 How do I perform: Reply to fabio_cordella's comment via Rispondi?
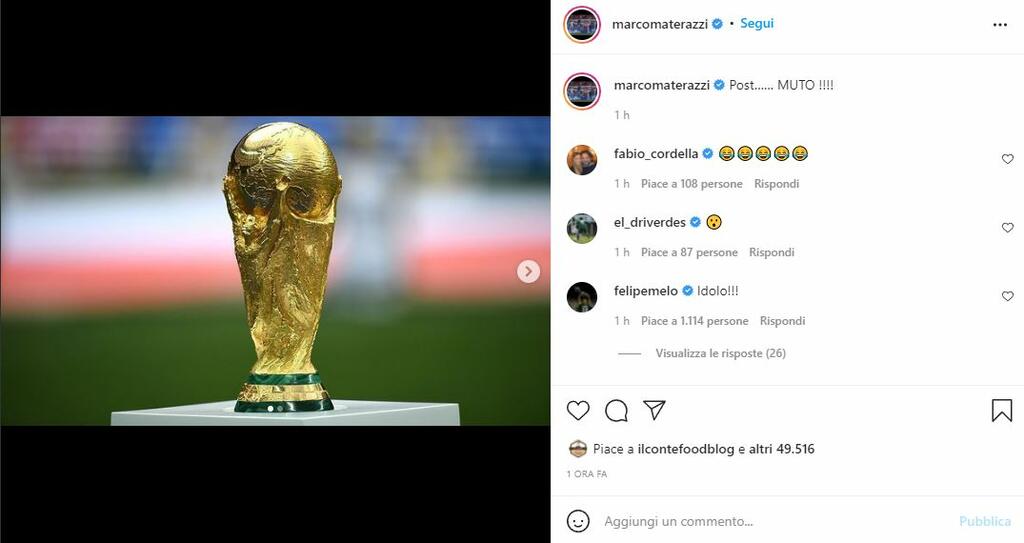click(776, 184)
